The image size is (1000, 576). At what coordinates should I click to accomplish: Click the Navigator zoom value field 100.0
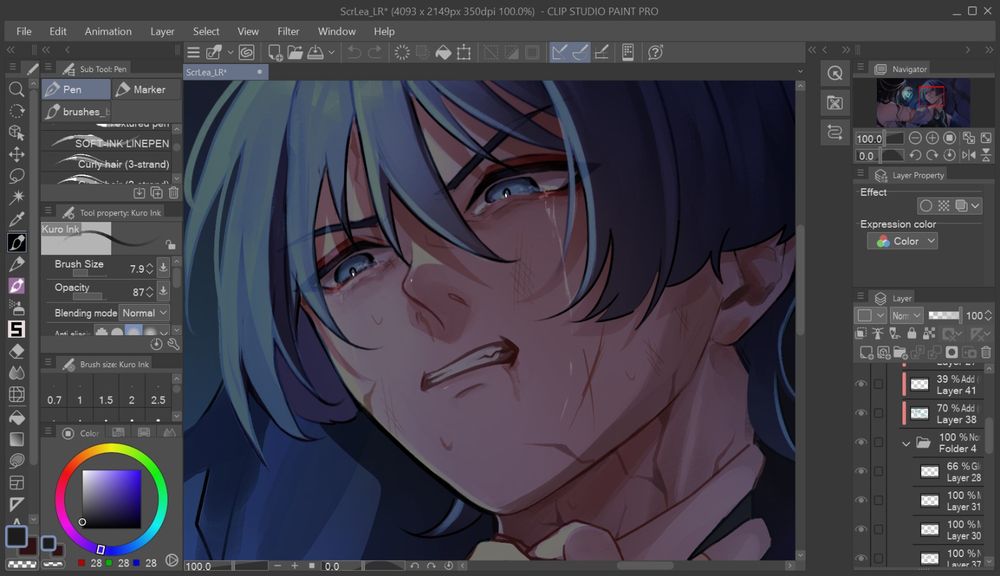[869, 138]
